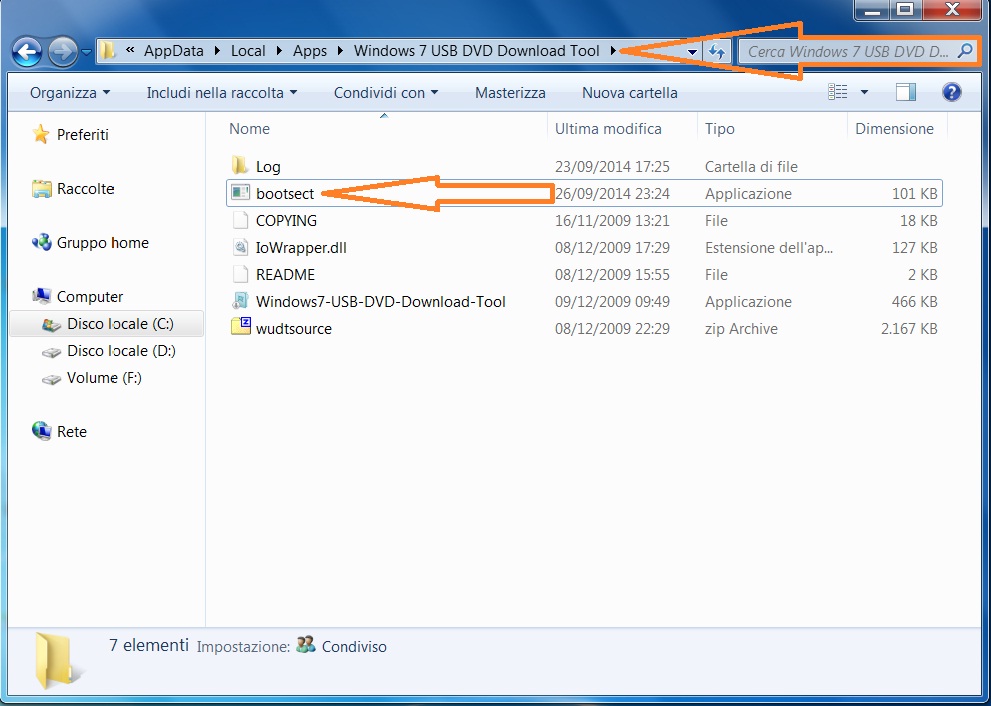Open Includi nella raccolta menu
This screenshot has height=706, width=991.
(221, 93)
